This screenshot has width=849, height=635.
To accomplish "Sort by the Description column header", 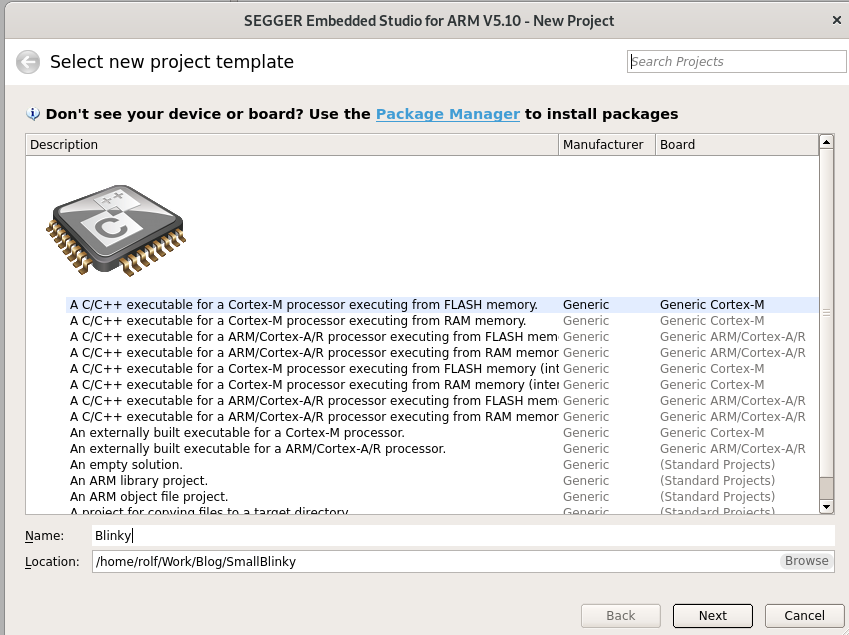I will (x=292, y=145).
